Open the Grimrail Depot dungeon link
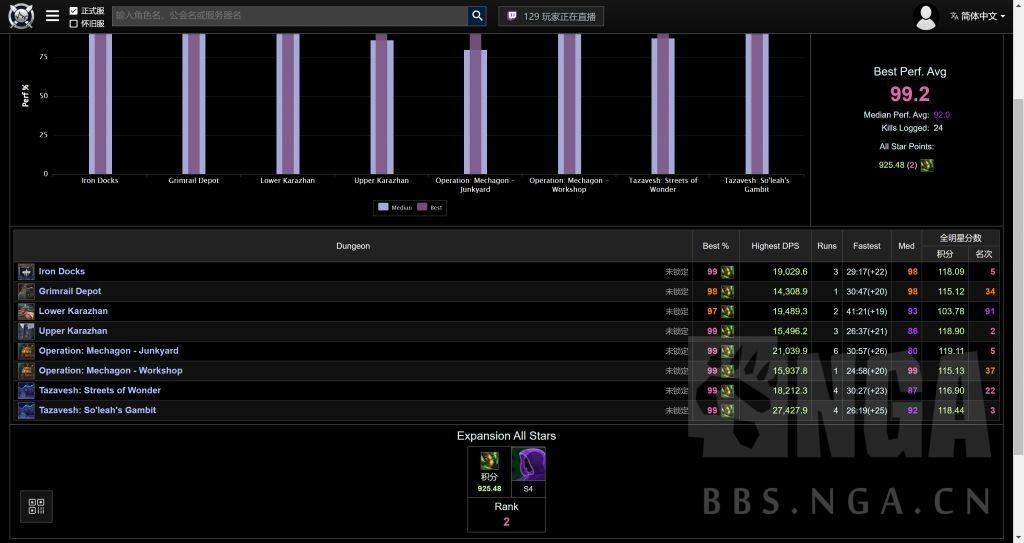Screen dimensions: 1024x543 pyautogui.click(x=70, y=291)
